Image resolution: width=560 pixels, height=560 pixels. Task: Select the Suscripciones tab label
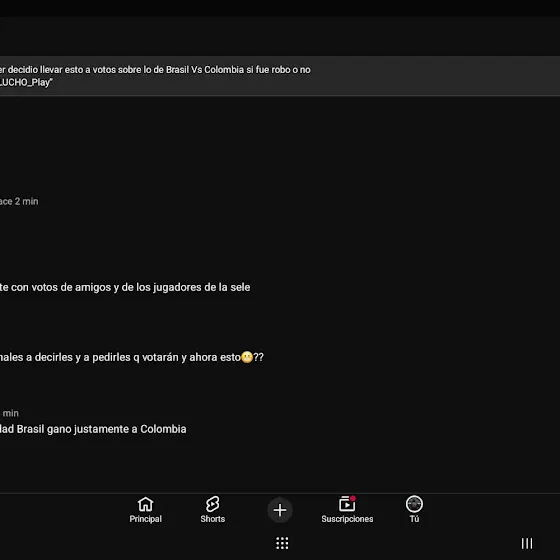347,519
